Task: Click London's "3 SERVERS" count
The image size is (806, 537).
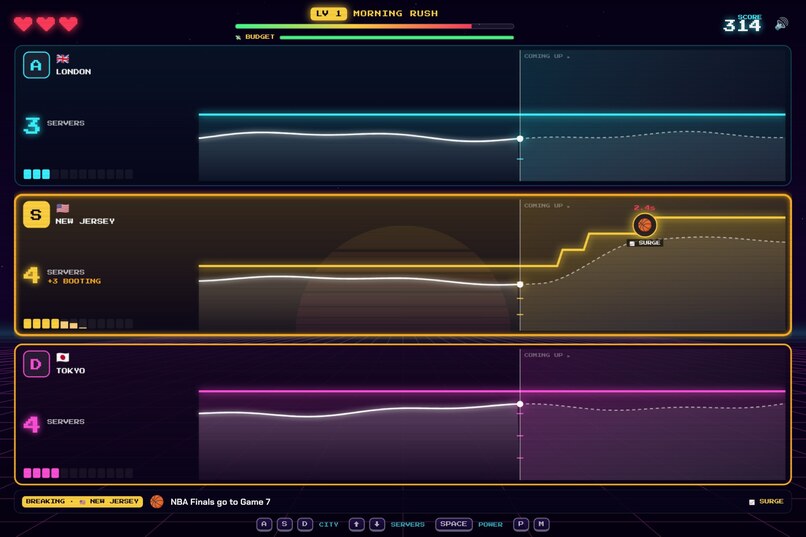Action: (54, 124)
